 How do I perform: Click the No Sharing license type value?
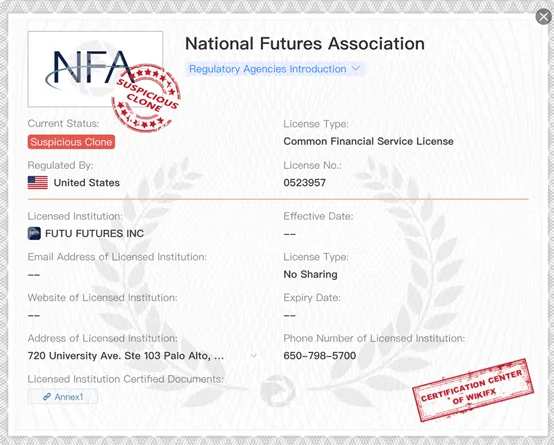(x=311, y=275)
